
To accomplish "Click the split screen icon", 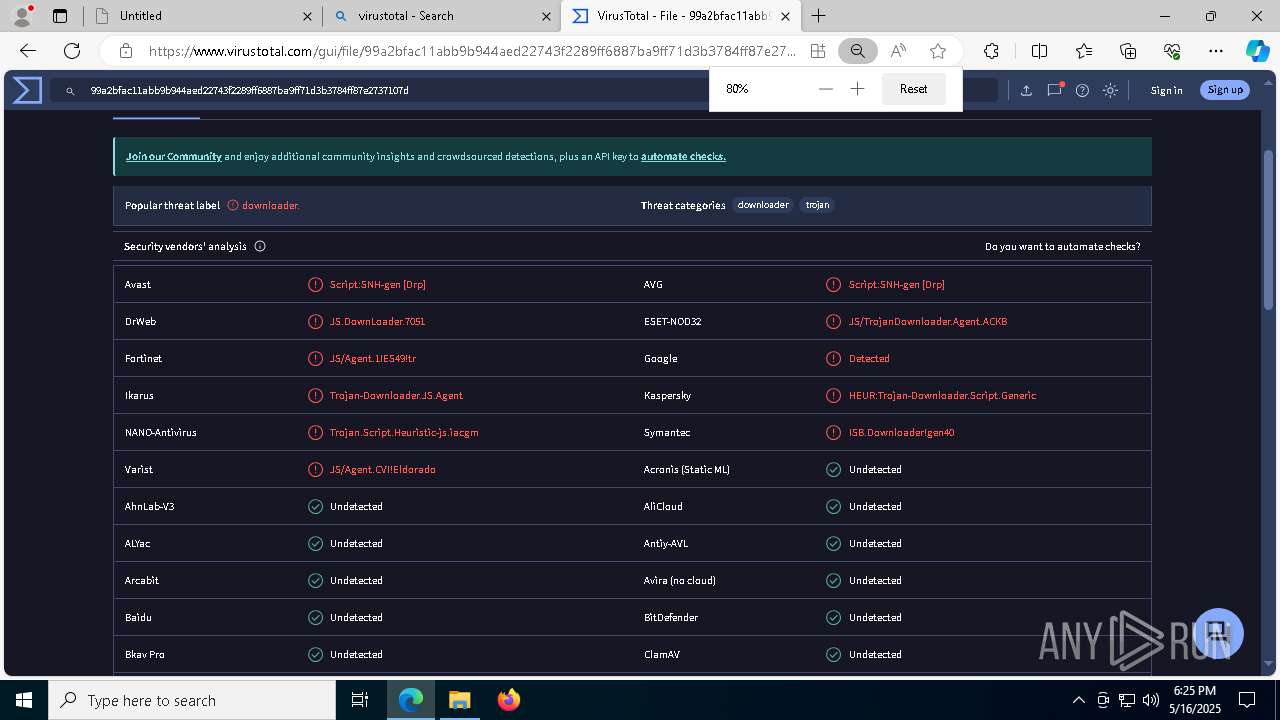I will tap(1039, 51).
